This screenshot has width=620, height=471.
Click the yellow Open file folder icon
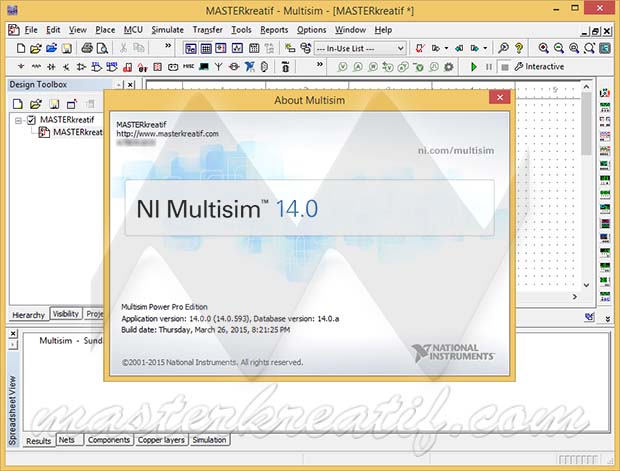pos(36,48)
